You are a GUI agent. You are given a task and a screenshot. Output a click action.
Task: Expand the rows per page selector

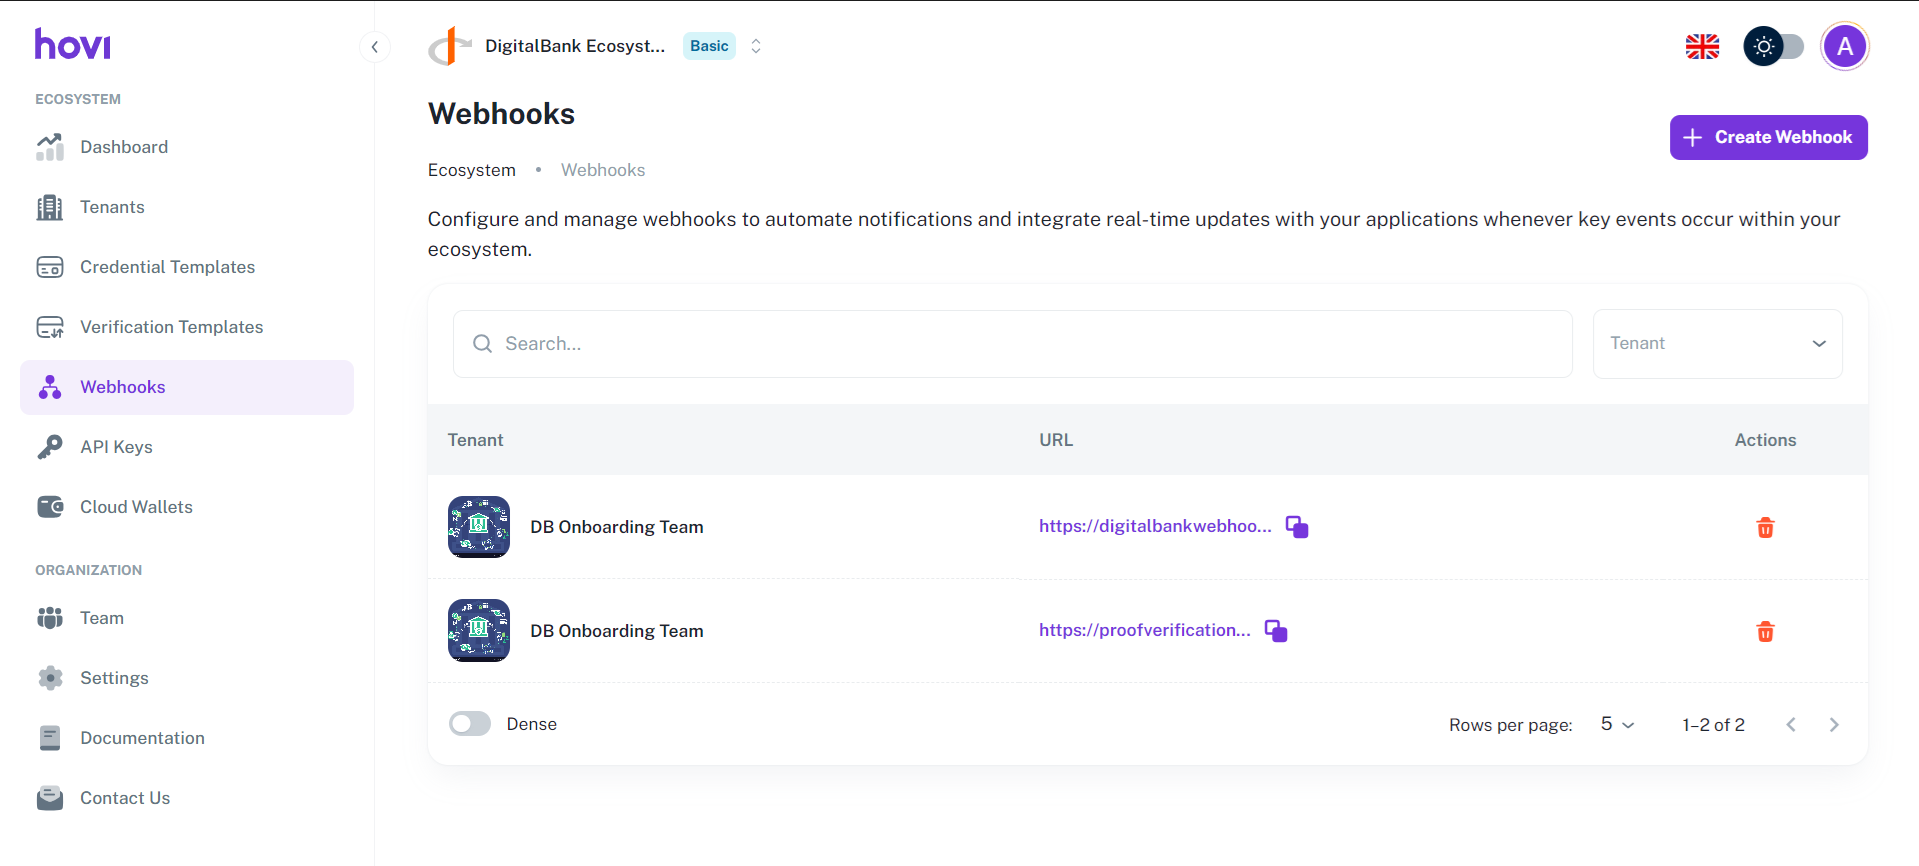1616,725
